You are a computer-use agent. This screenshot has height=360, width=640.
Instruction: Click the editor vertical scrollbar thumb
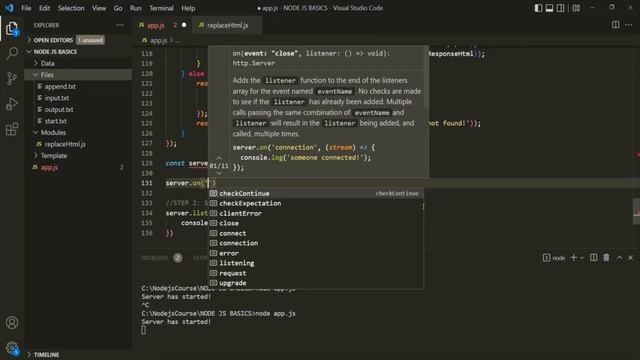pyautogui.click(x=636, y=211)
